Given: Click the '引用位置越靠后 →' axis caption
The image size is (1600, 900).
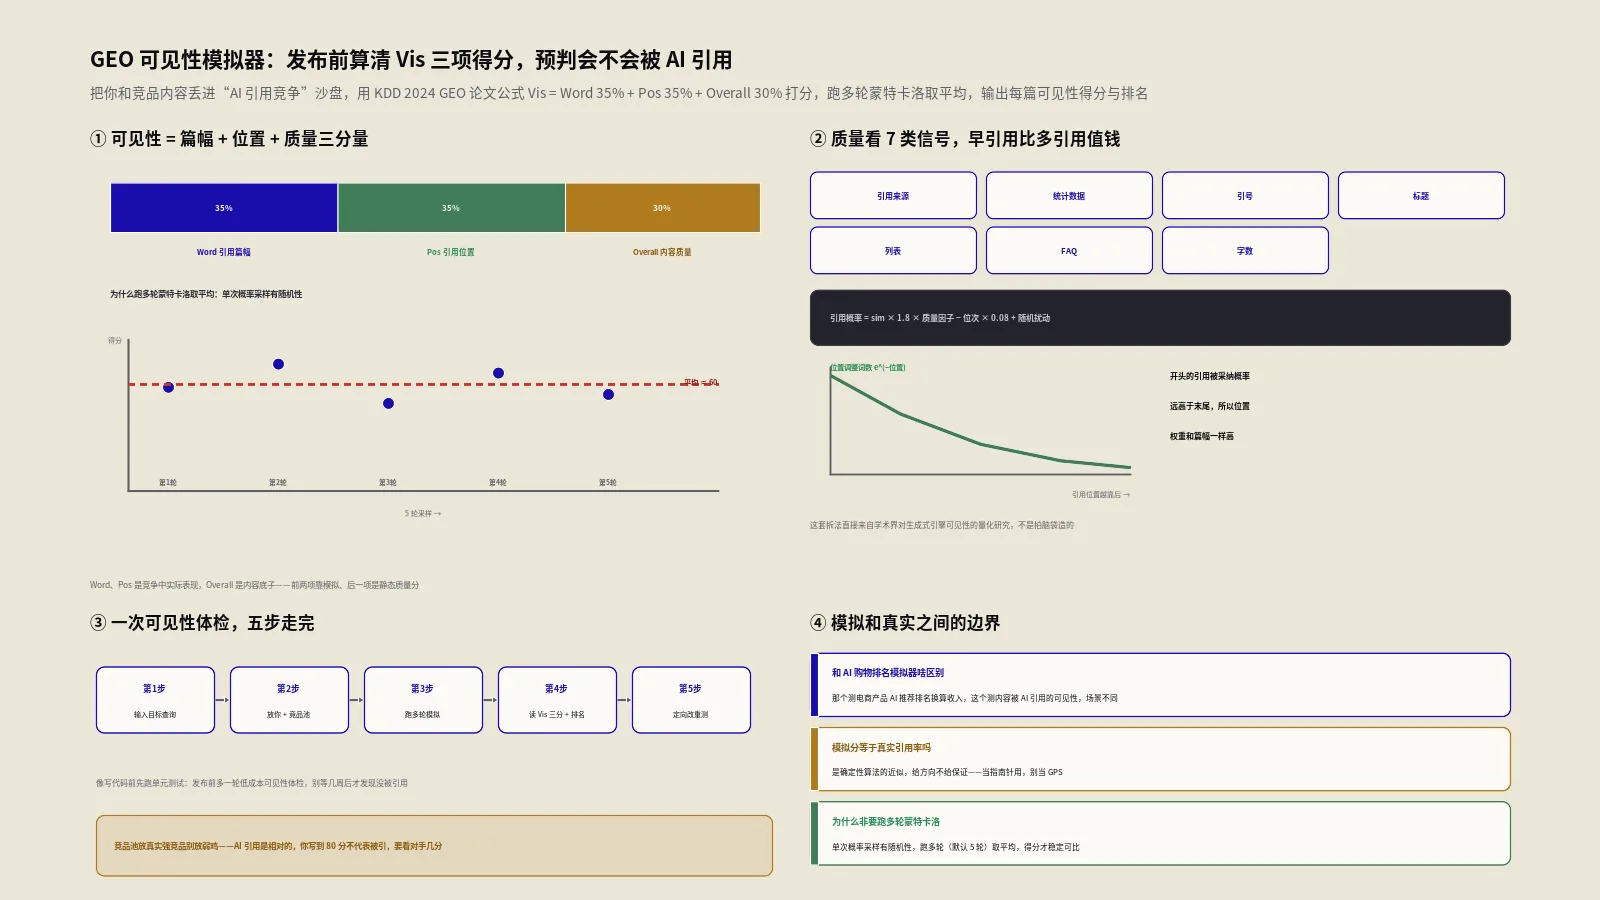Looking at the screenshot, I should click(x=1101, y=494).
